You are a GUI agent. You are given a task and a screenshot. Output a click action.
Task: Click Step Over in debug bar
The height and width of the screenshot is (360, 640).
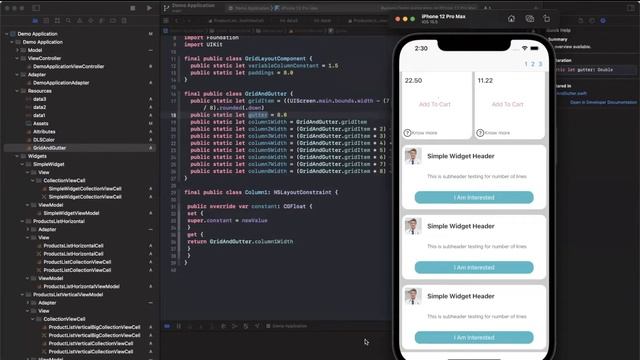(190, 326)
